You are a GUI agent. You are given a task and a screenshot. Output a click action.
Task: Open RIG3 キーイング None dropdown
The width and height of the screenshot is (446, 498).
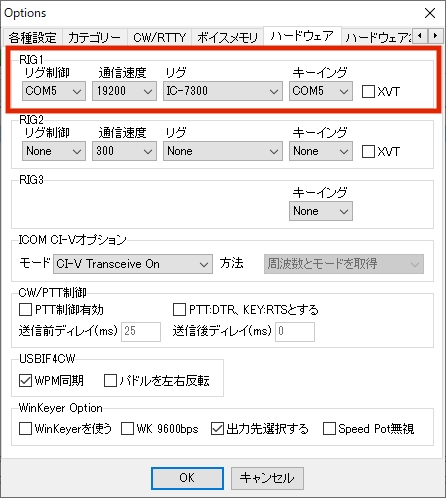click(x=321, y=211)
